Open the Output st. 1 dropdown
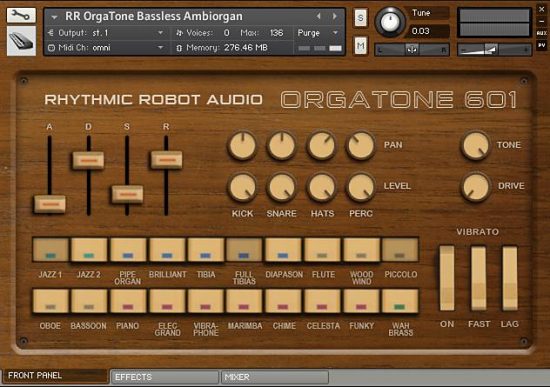This screenshot has height=387, width=550. (160, 33)
